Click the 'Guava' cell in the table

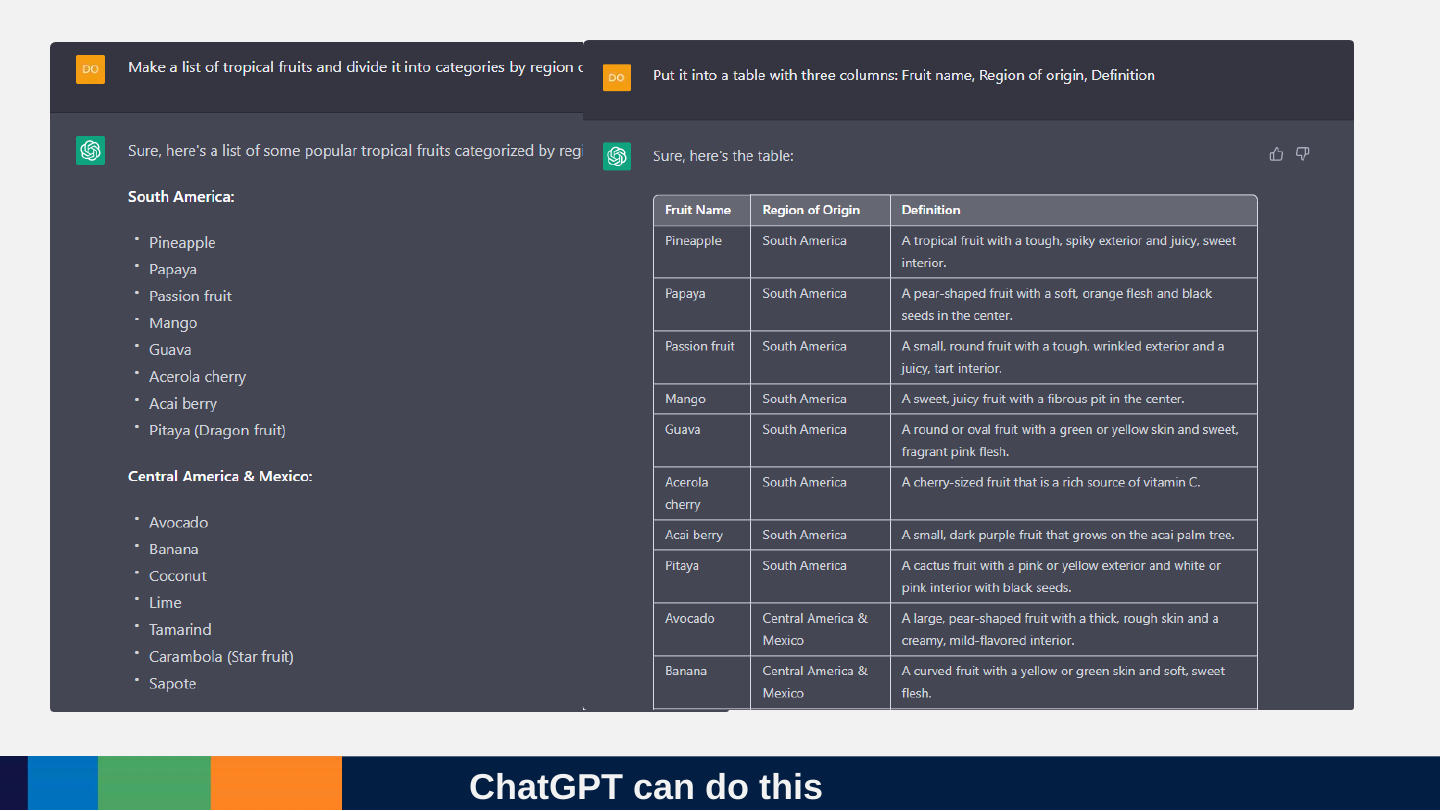702,440
